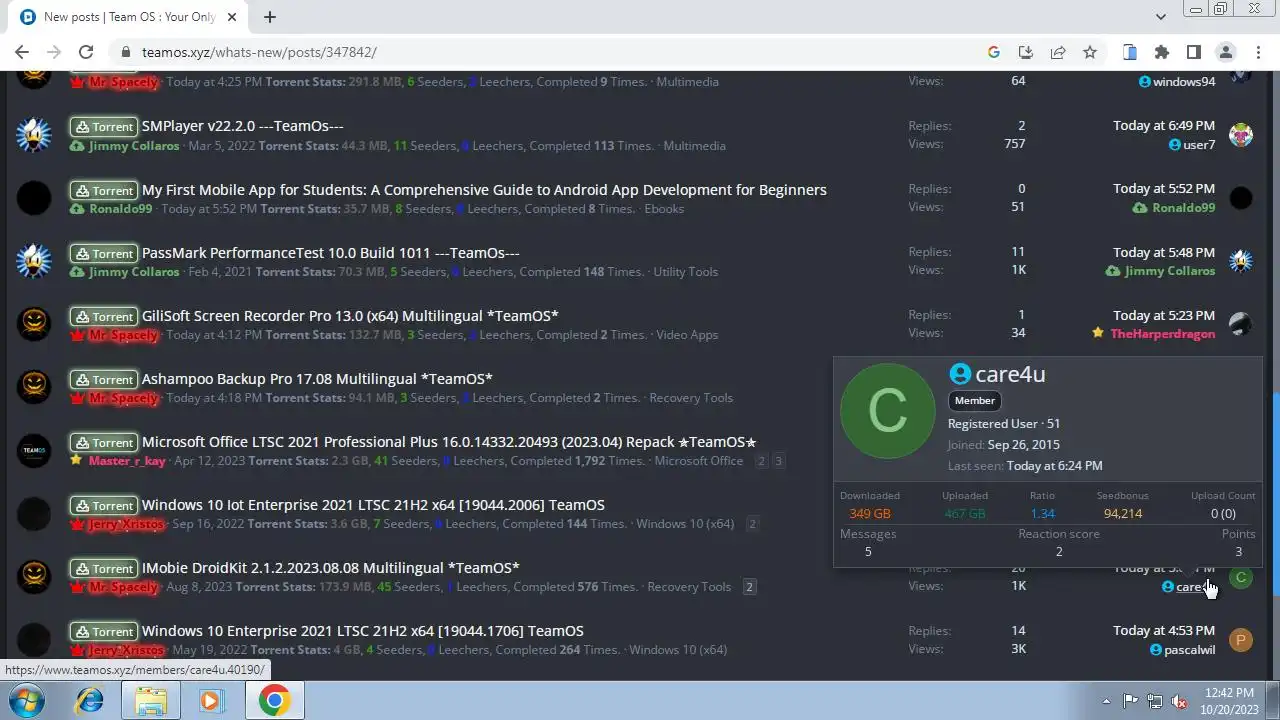This screenshot has height=720, width=1280.
Task: Click the green C avatar beside care4u
Action: (x=1241, y=577)
